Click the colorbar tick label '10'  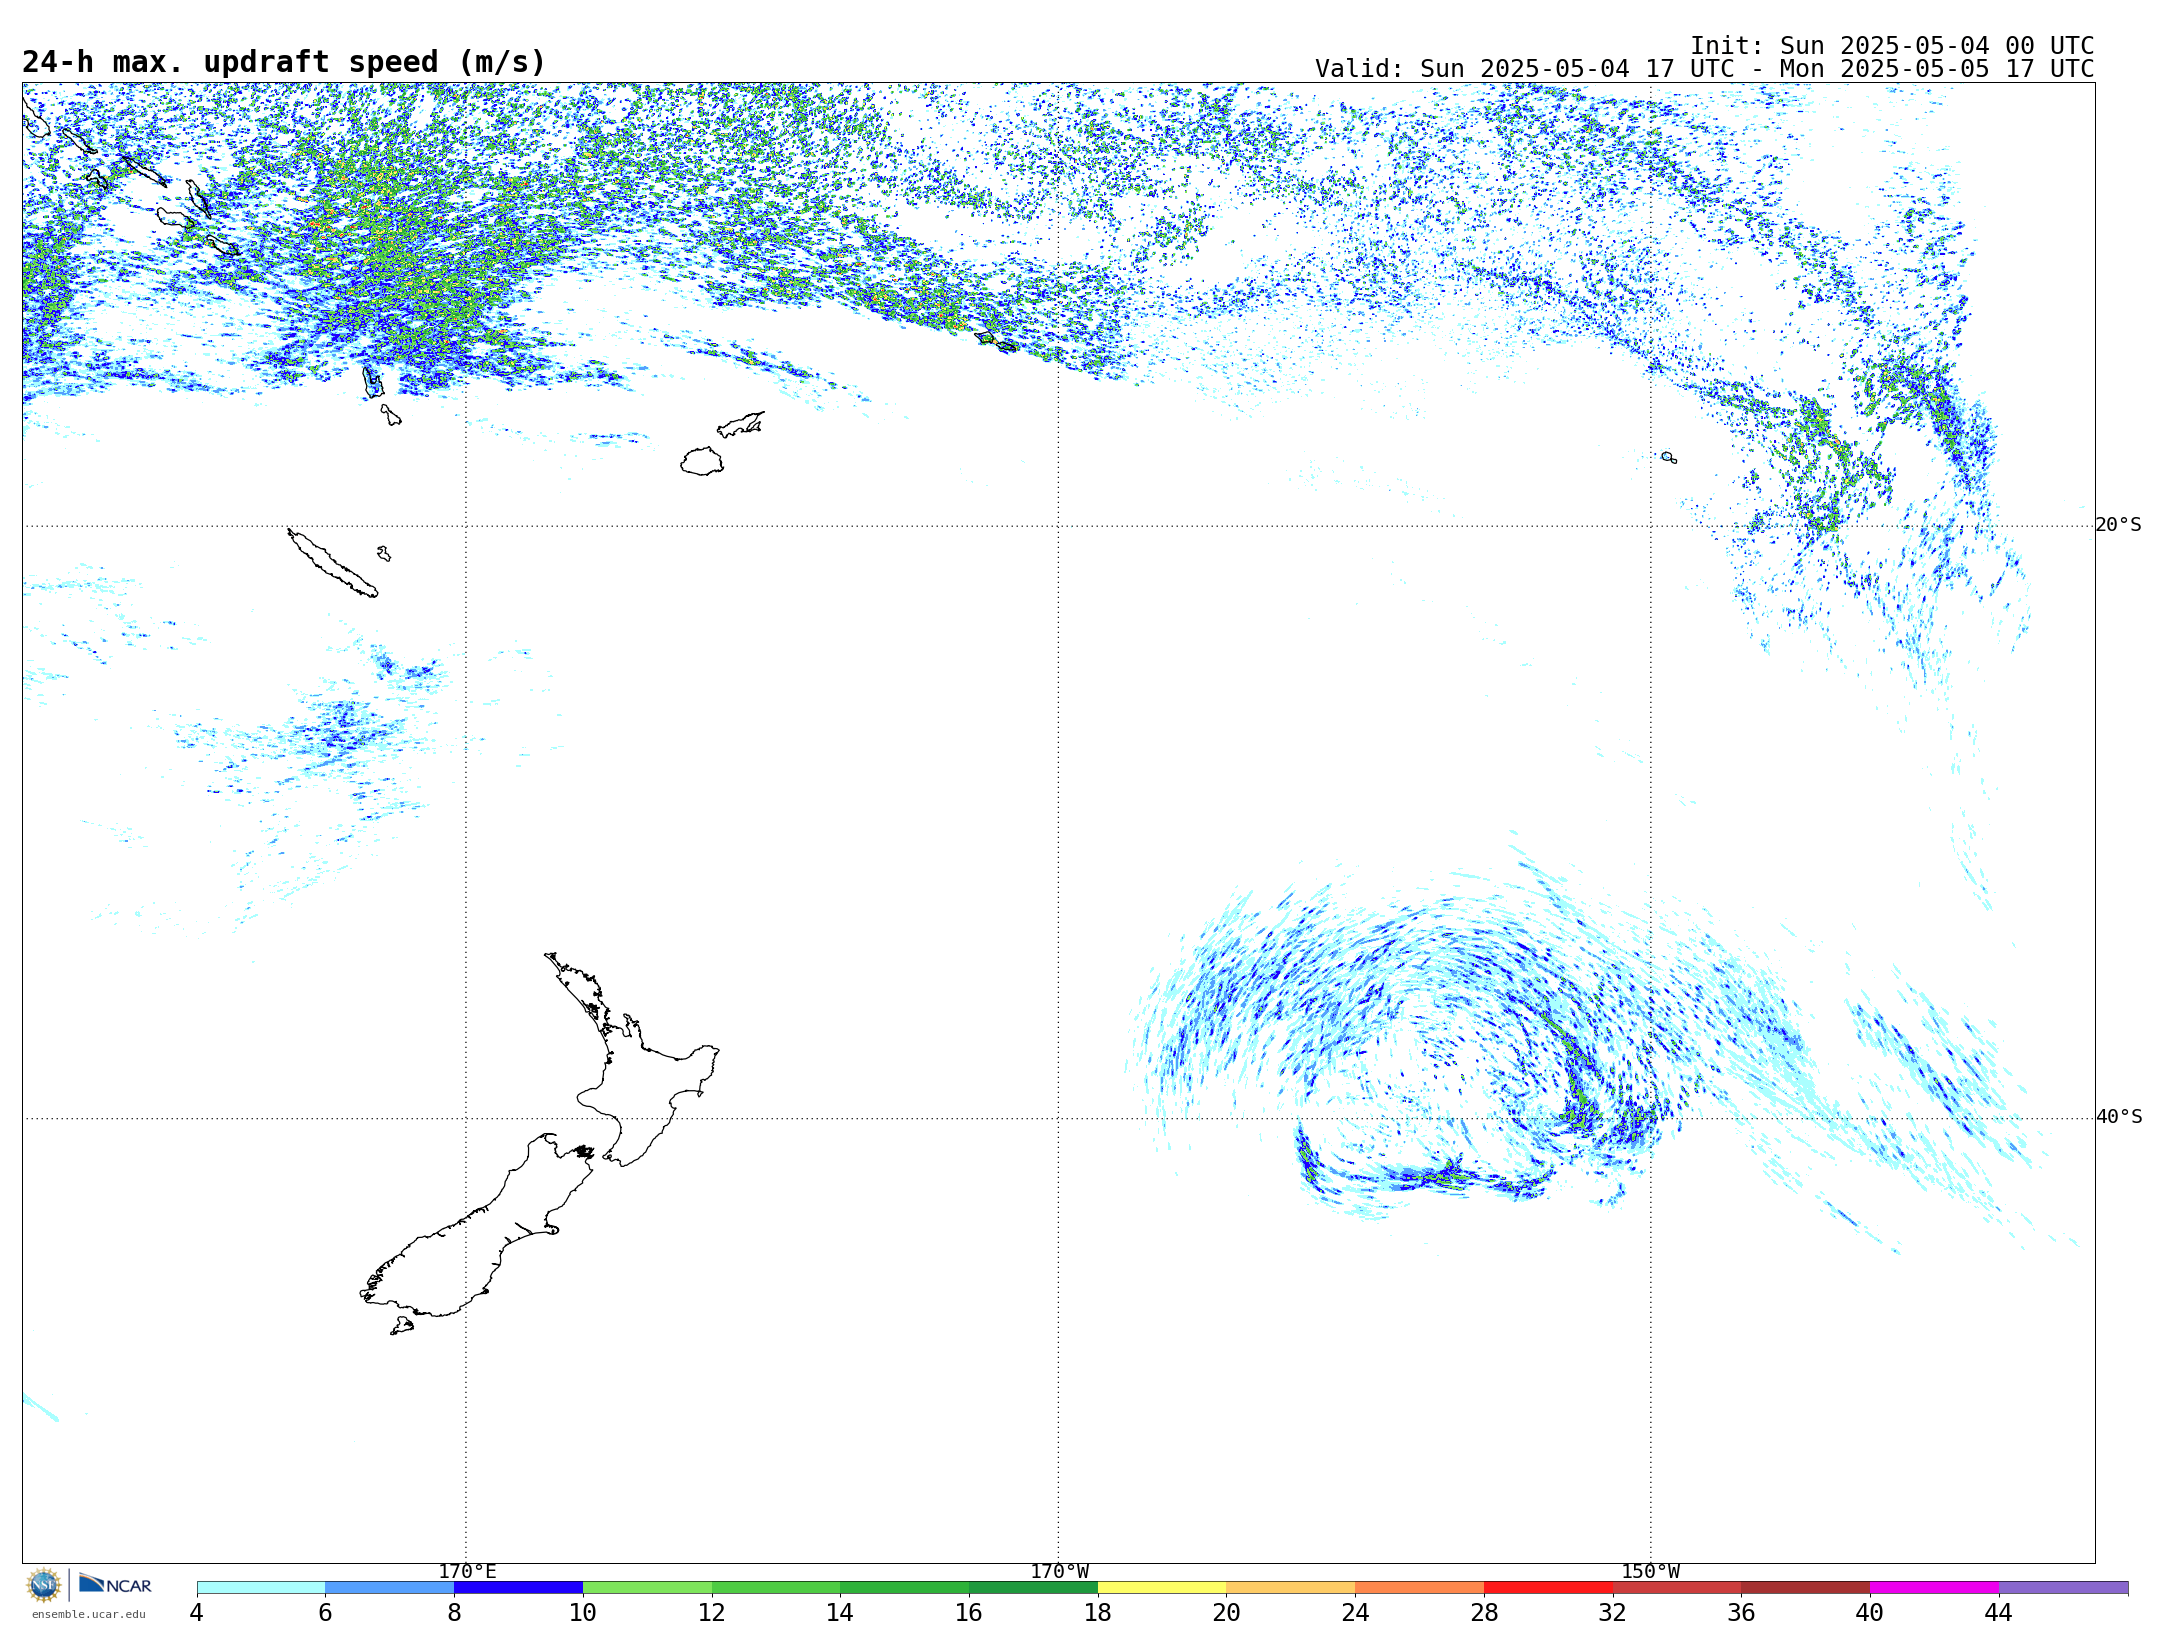tap(583, 1612)
